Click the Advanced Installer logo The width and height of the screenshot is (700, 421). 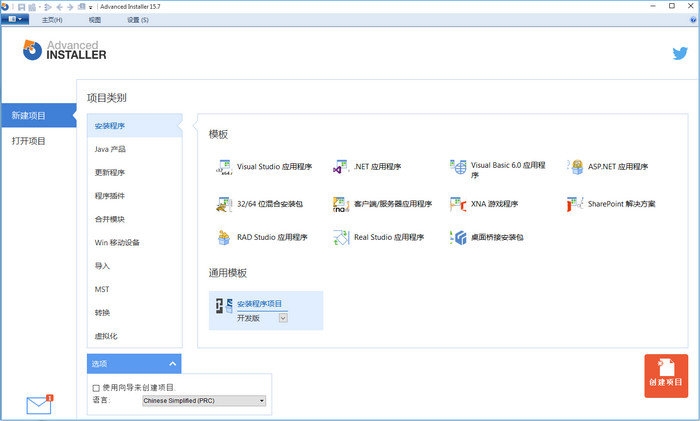65,50
